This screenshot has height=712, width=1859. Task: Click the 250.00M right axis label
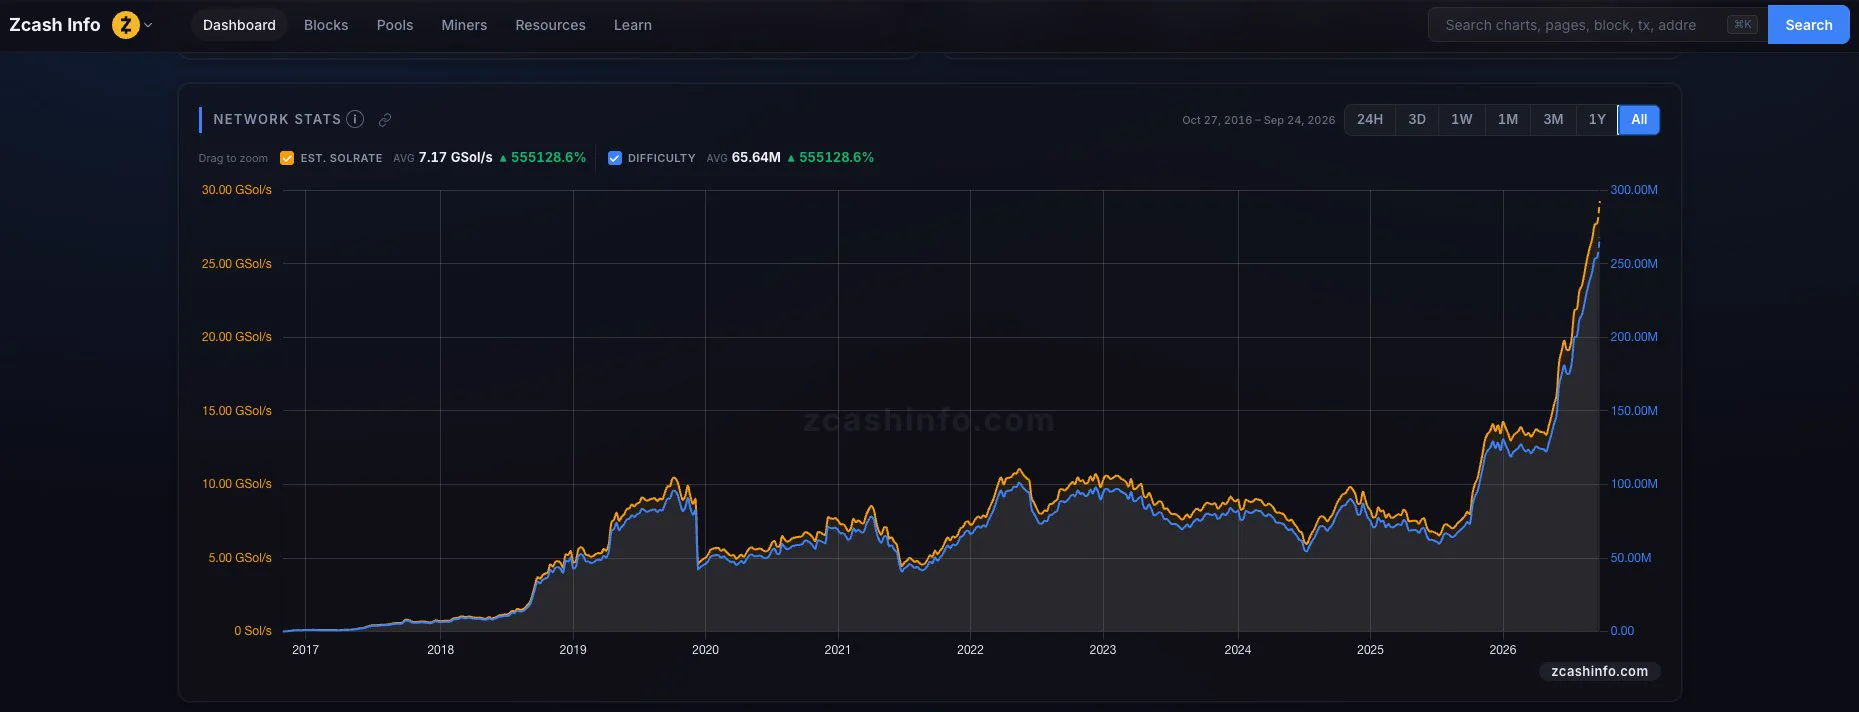[x=1634, y=264]
